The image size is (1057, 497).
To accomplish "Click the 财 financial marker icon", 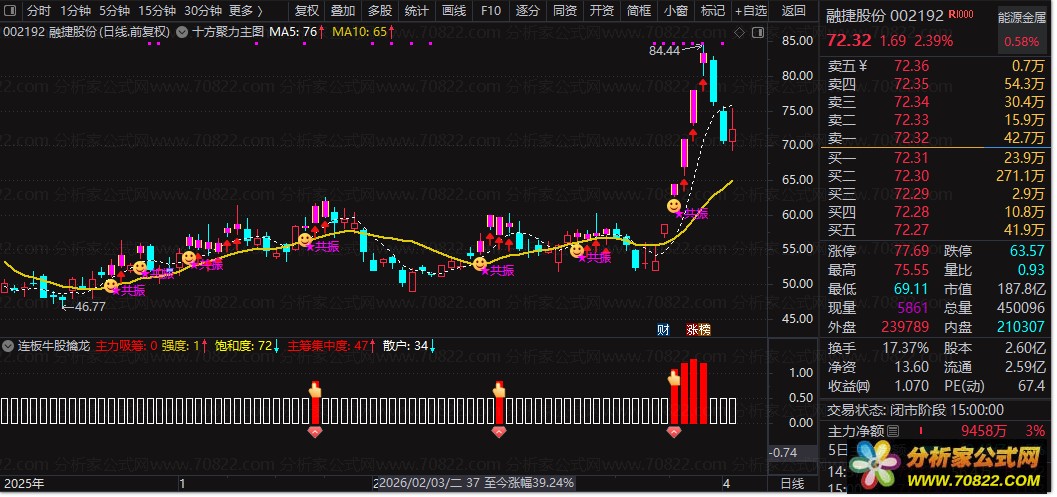I will coord(663,329).
